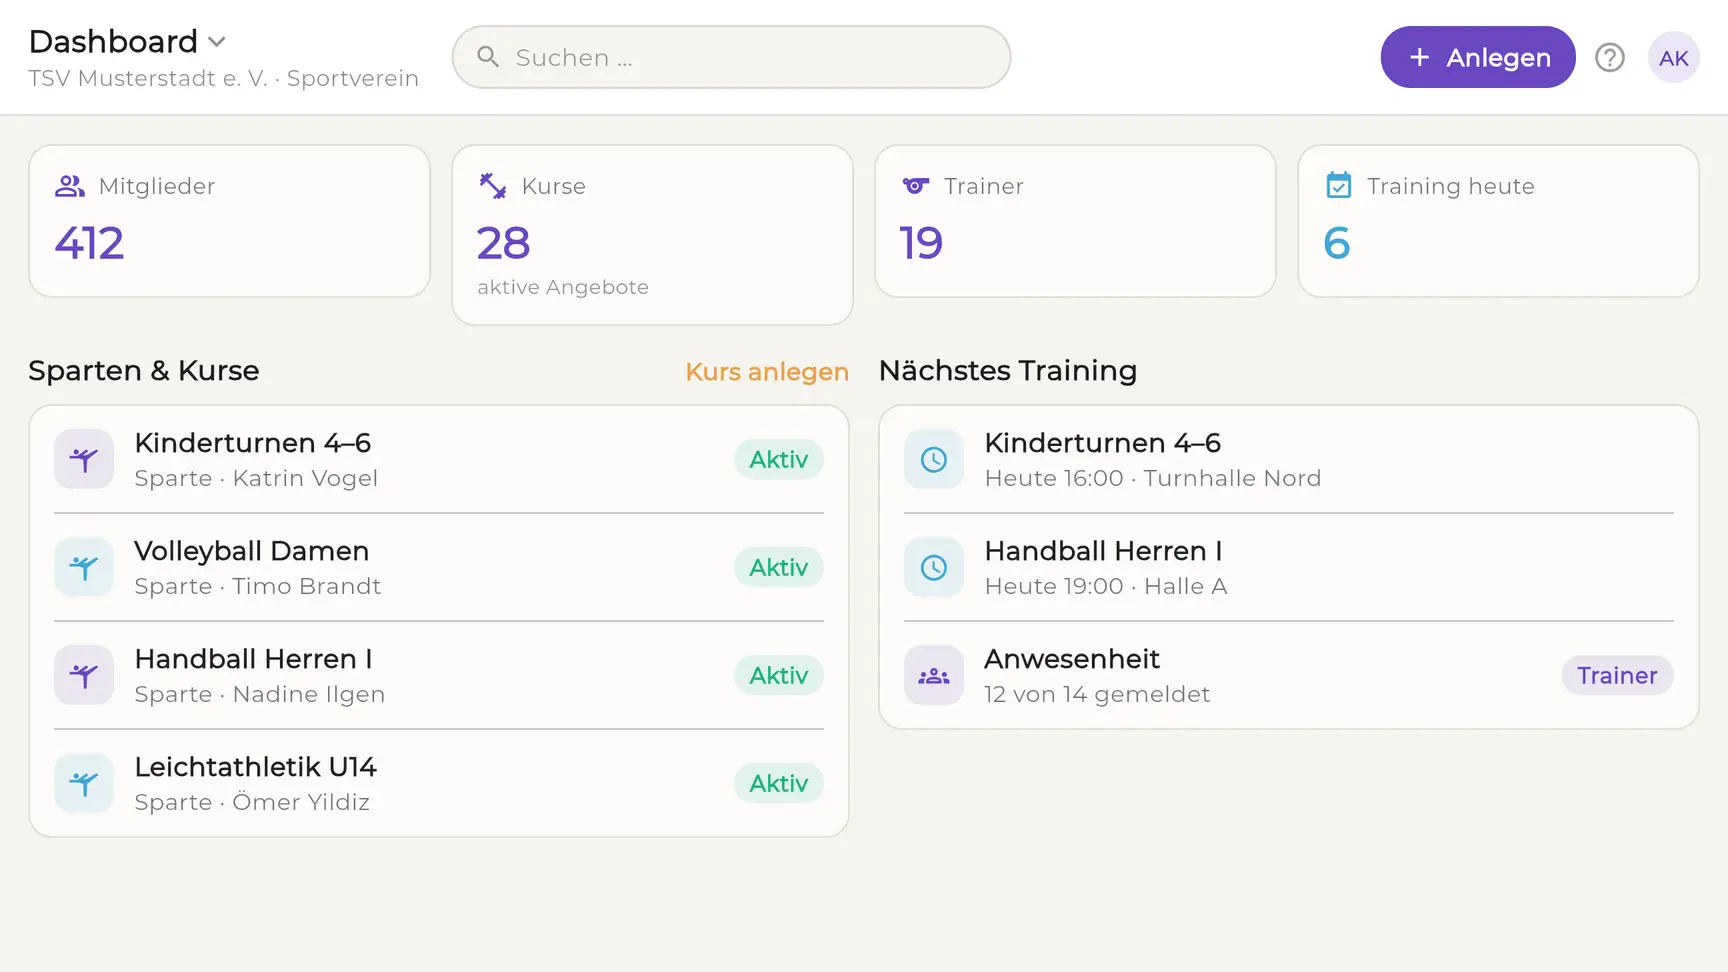Open the Kurse 28 stat card
The height and width of the screenshot is (972, 1728).
[x=652, y=235]
